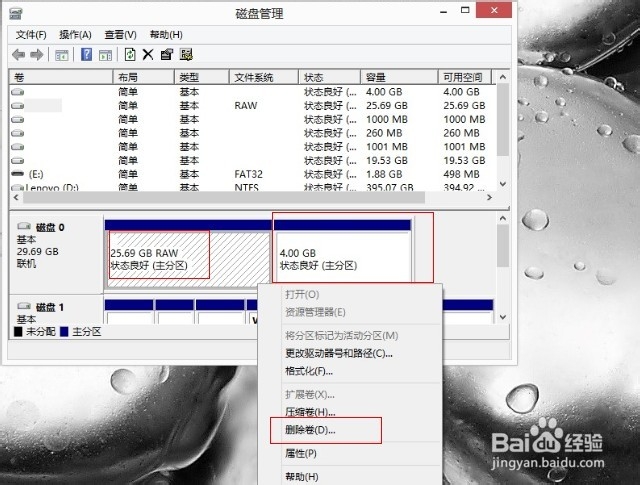The height and width of the screenshot is (485, 640).
Task: Click the horizontal scrollbar right arrow
Action: [x=489, y=198]
